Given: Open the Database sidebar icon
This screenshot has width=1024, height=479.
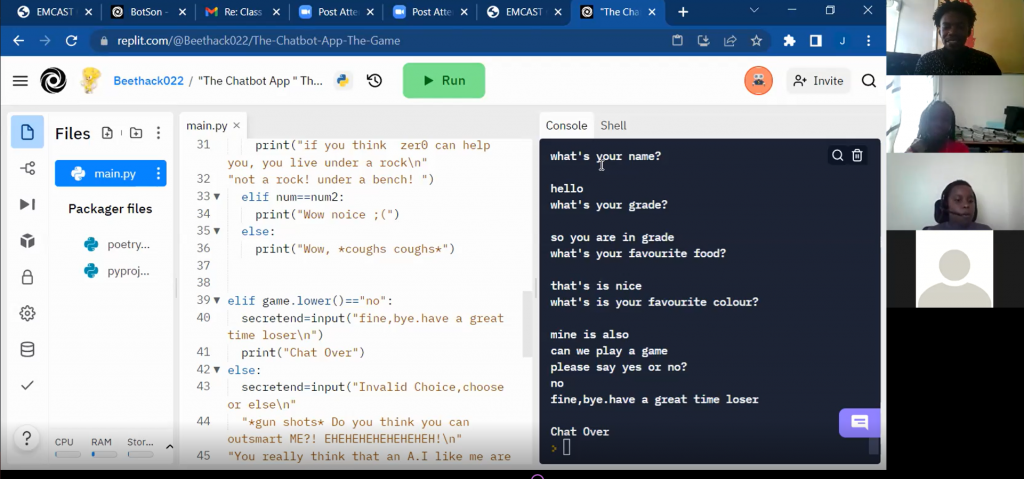Looking at the screenshot, I should (x=27, y=350).
